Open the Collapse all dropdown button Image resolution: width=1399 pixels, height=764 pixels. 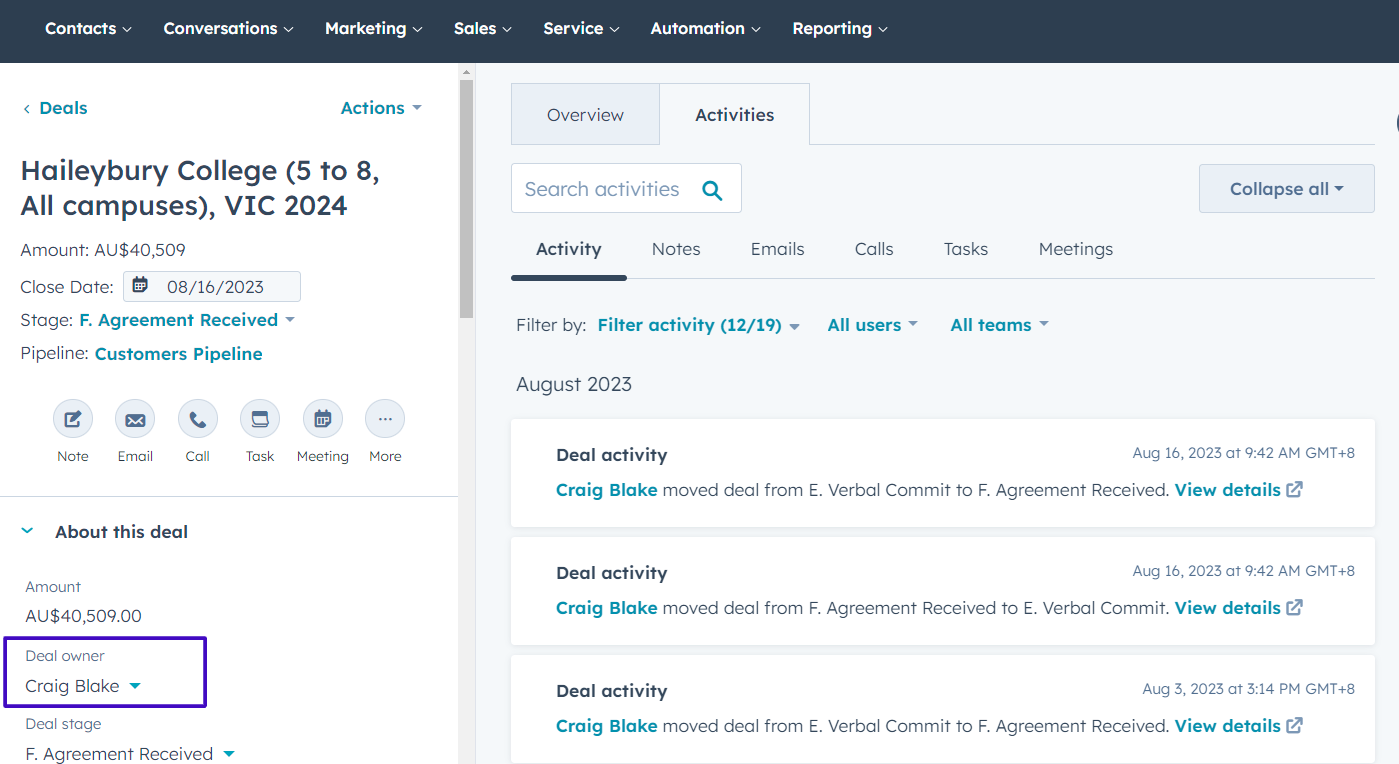tap(1286, 189)
